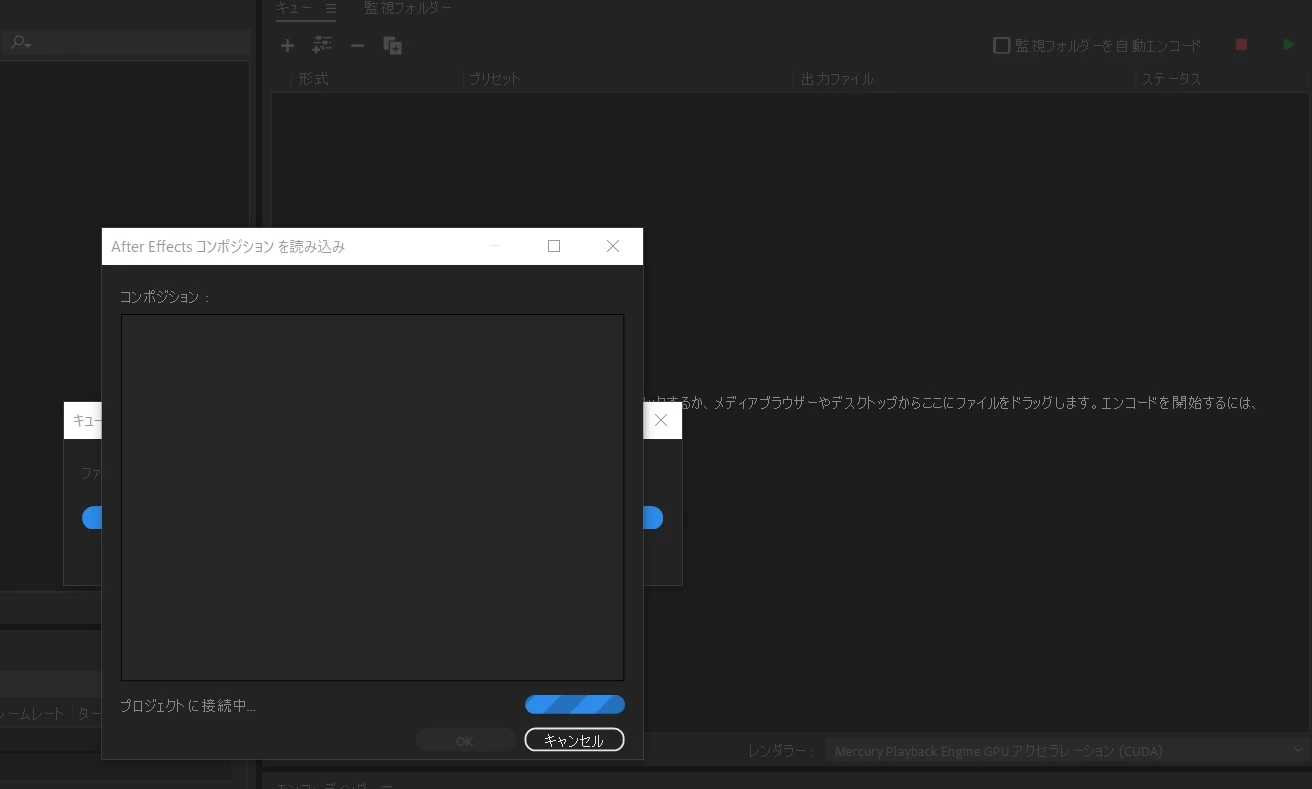Image resolution: width=1312 pixels, height=789 pixels.
Task: Switch to the 監視フォルダー tab
Action: point(407,8)
